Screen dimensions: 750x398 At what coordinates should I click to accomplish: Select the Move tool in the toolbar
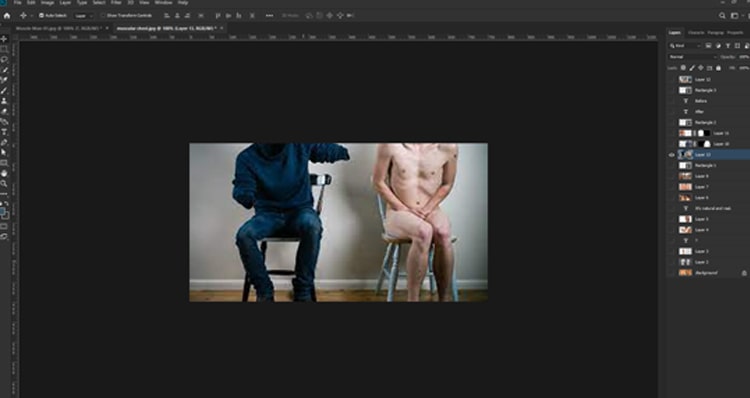[4, 39]
